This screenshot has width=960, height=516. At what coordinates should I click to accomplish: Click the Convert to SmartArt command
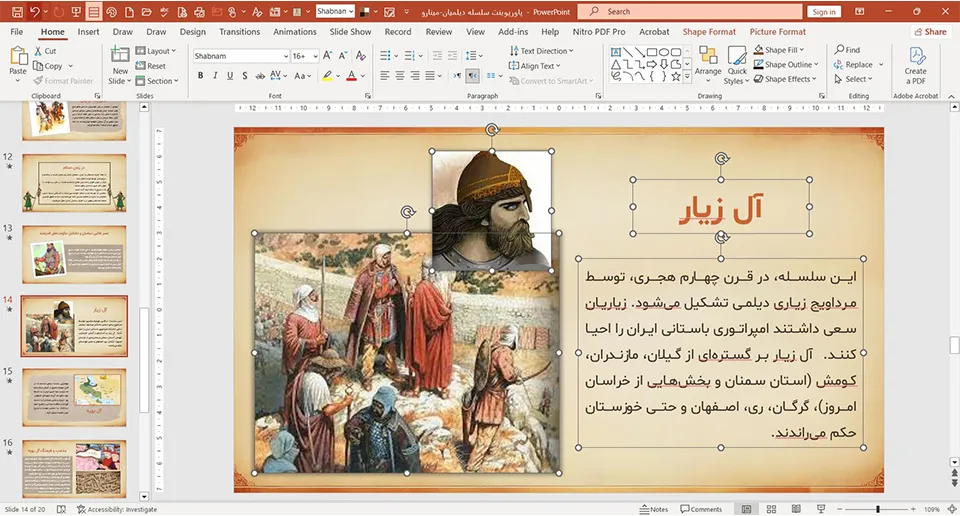click(551, 81)
